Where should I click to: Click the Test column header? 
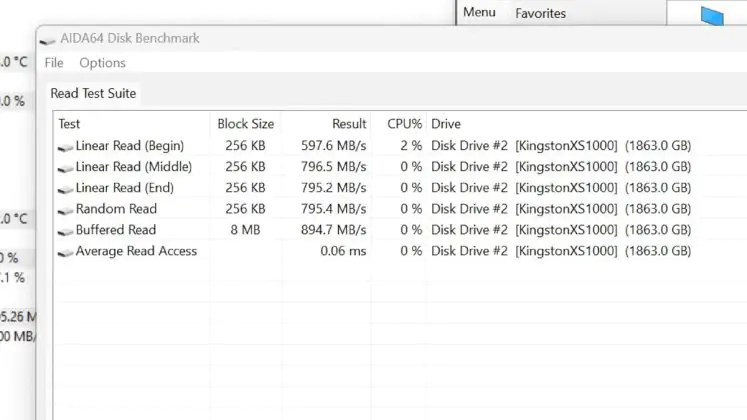[x=69, y=124]
